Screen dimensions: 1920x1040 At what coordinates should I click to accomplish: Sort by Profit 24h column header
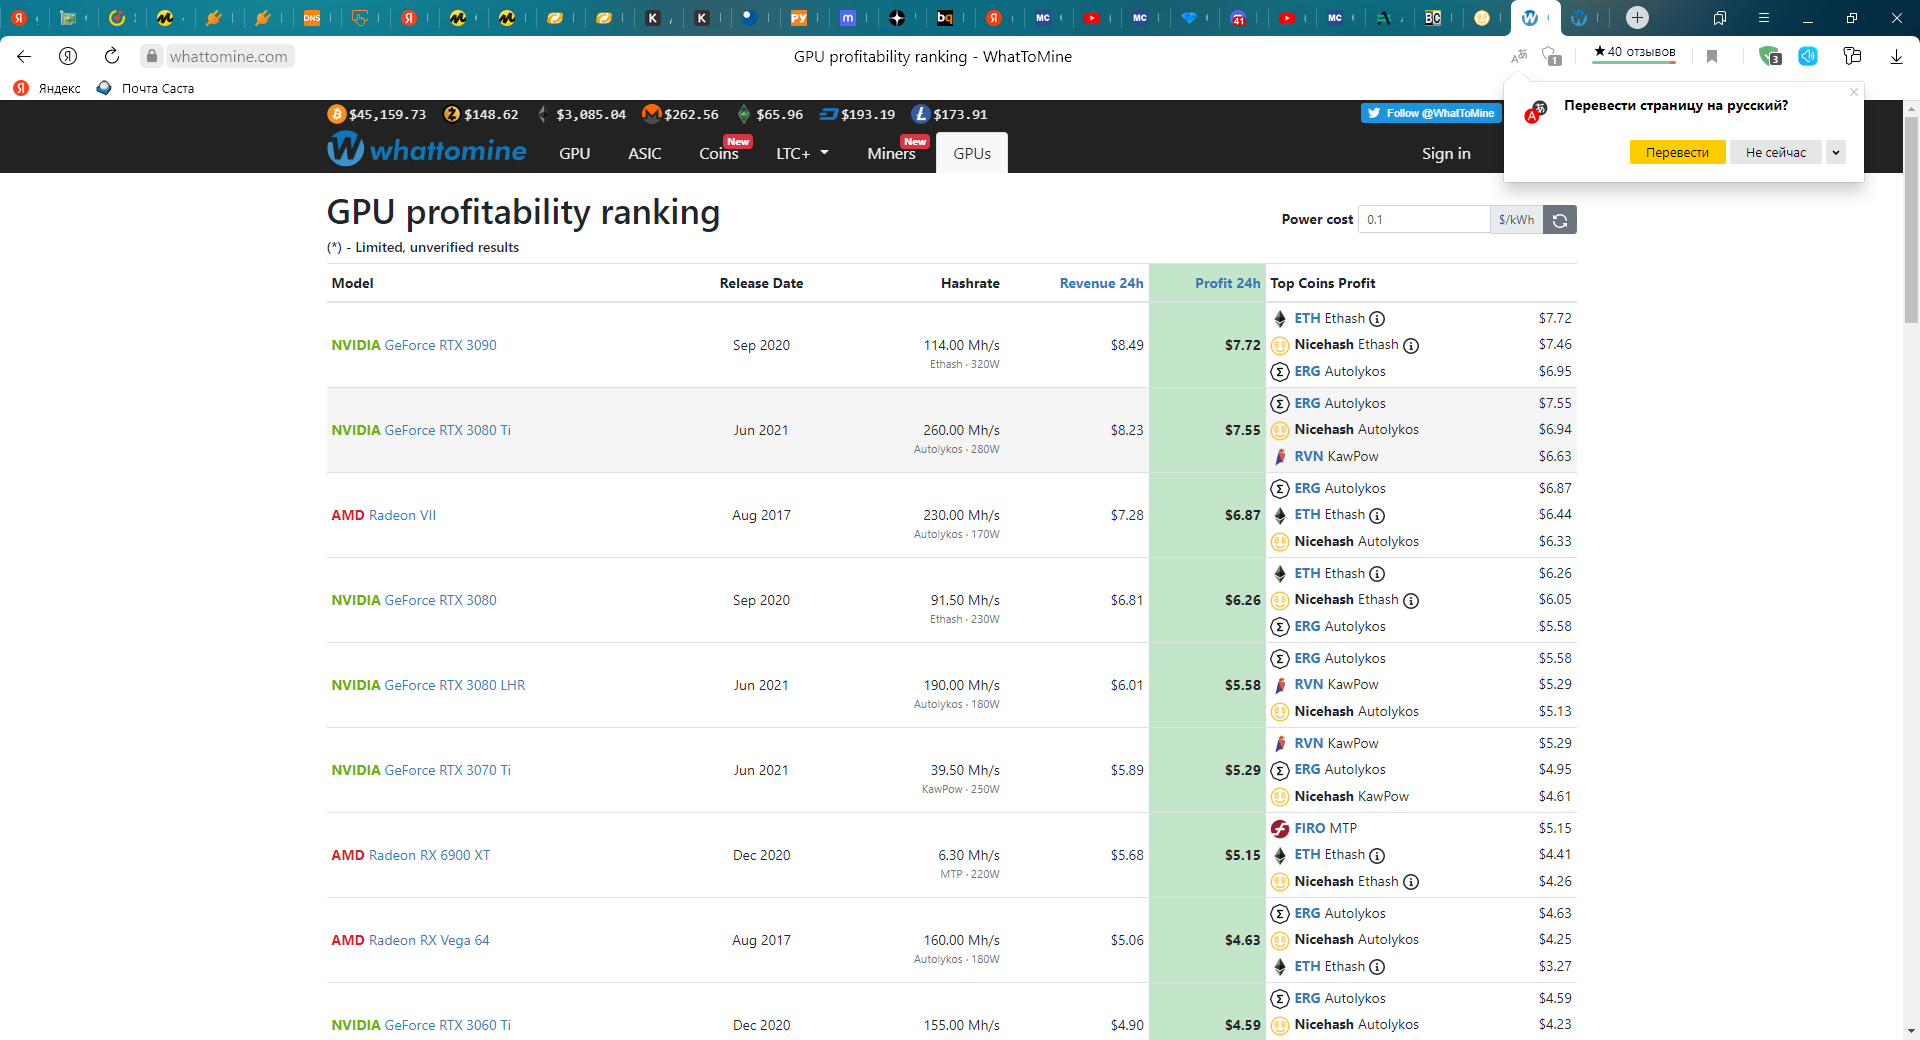(1227, 283)
